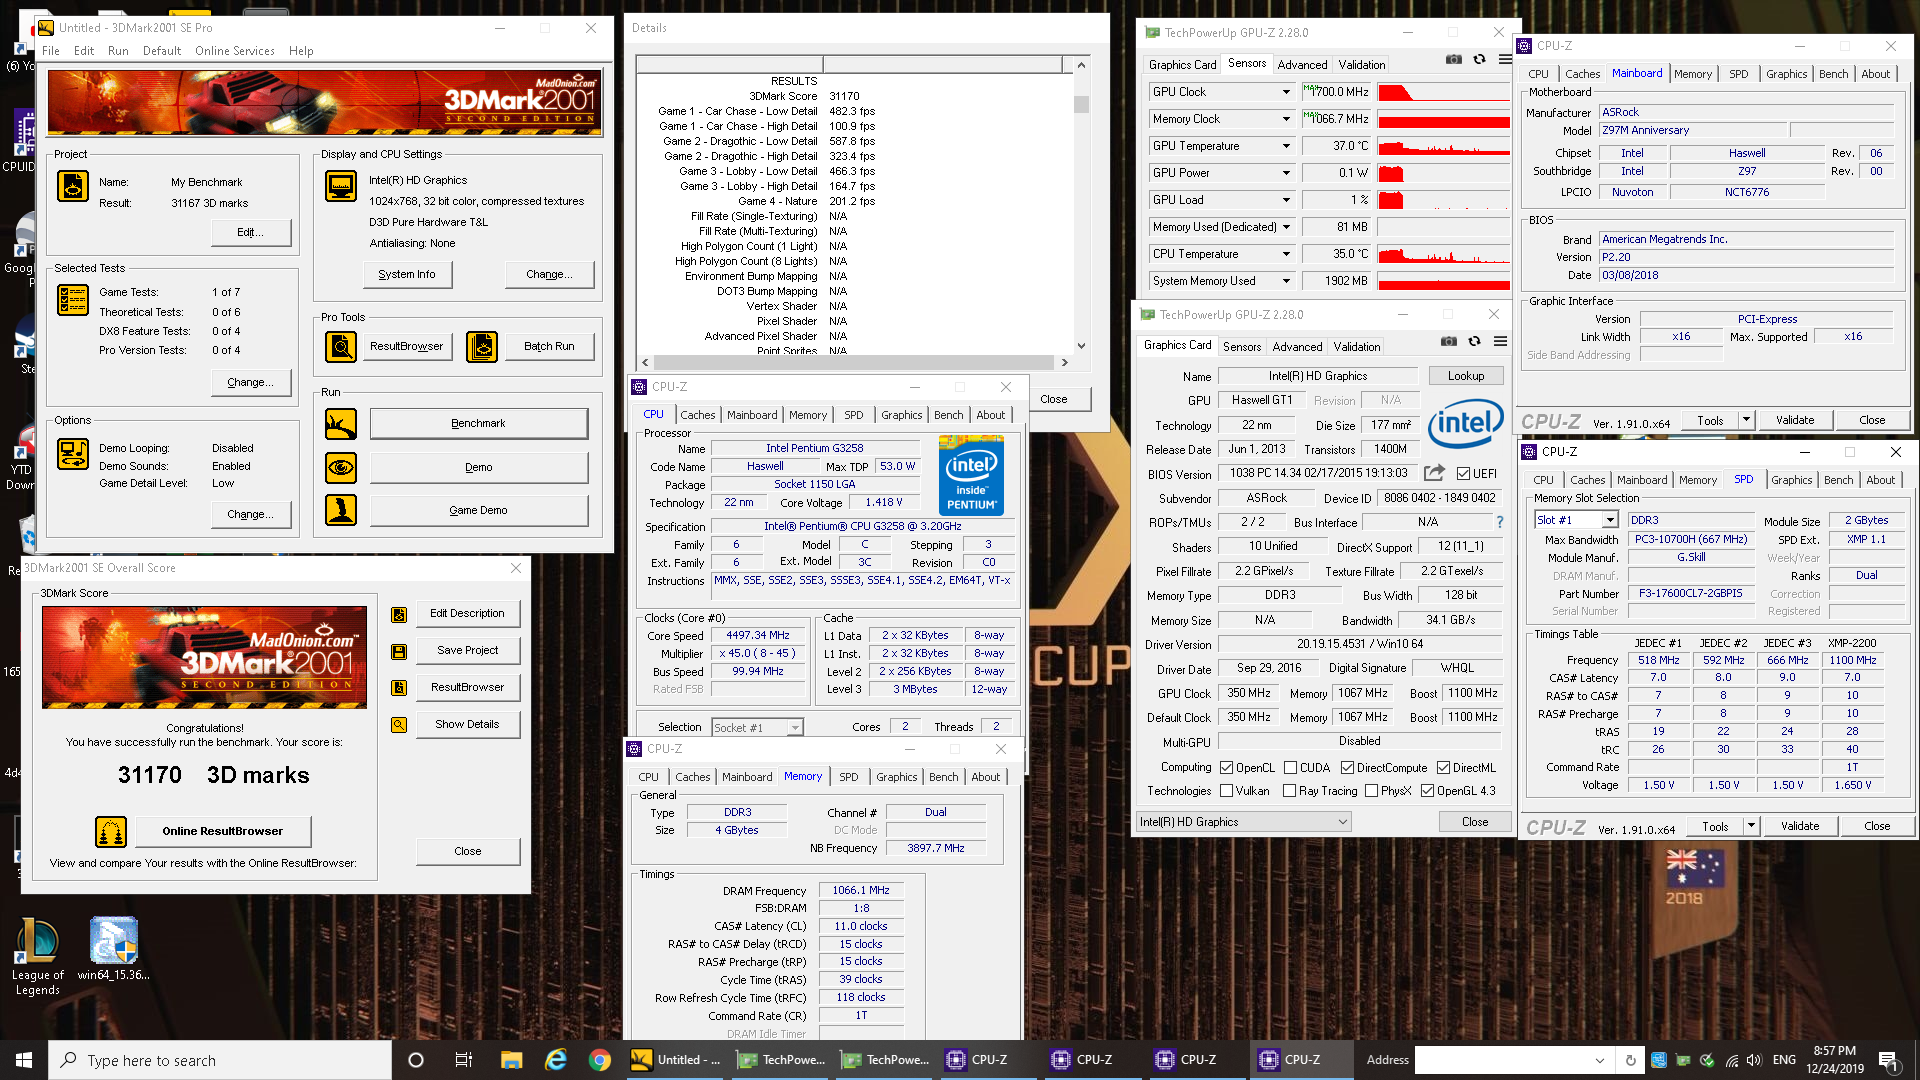Click the Edit Description icon in score window
Screen dimensions: 1920x1080
click(x=399, y=614)
